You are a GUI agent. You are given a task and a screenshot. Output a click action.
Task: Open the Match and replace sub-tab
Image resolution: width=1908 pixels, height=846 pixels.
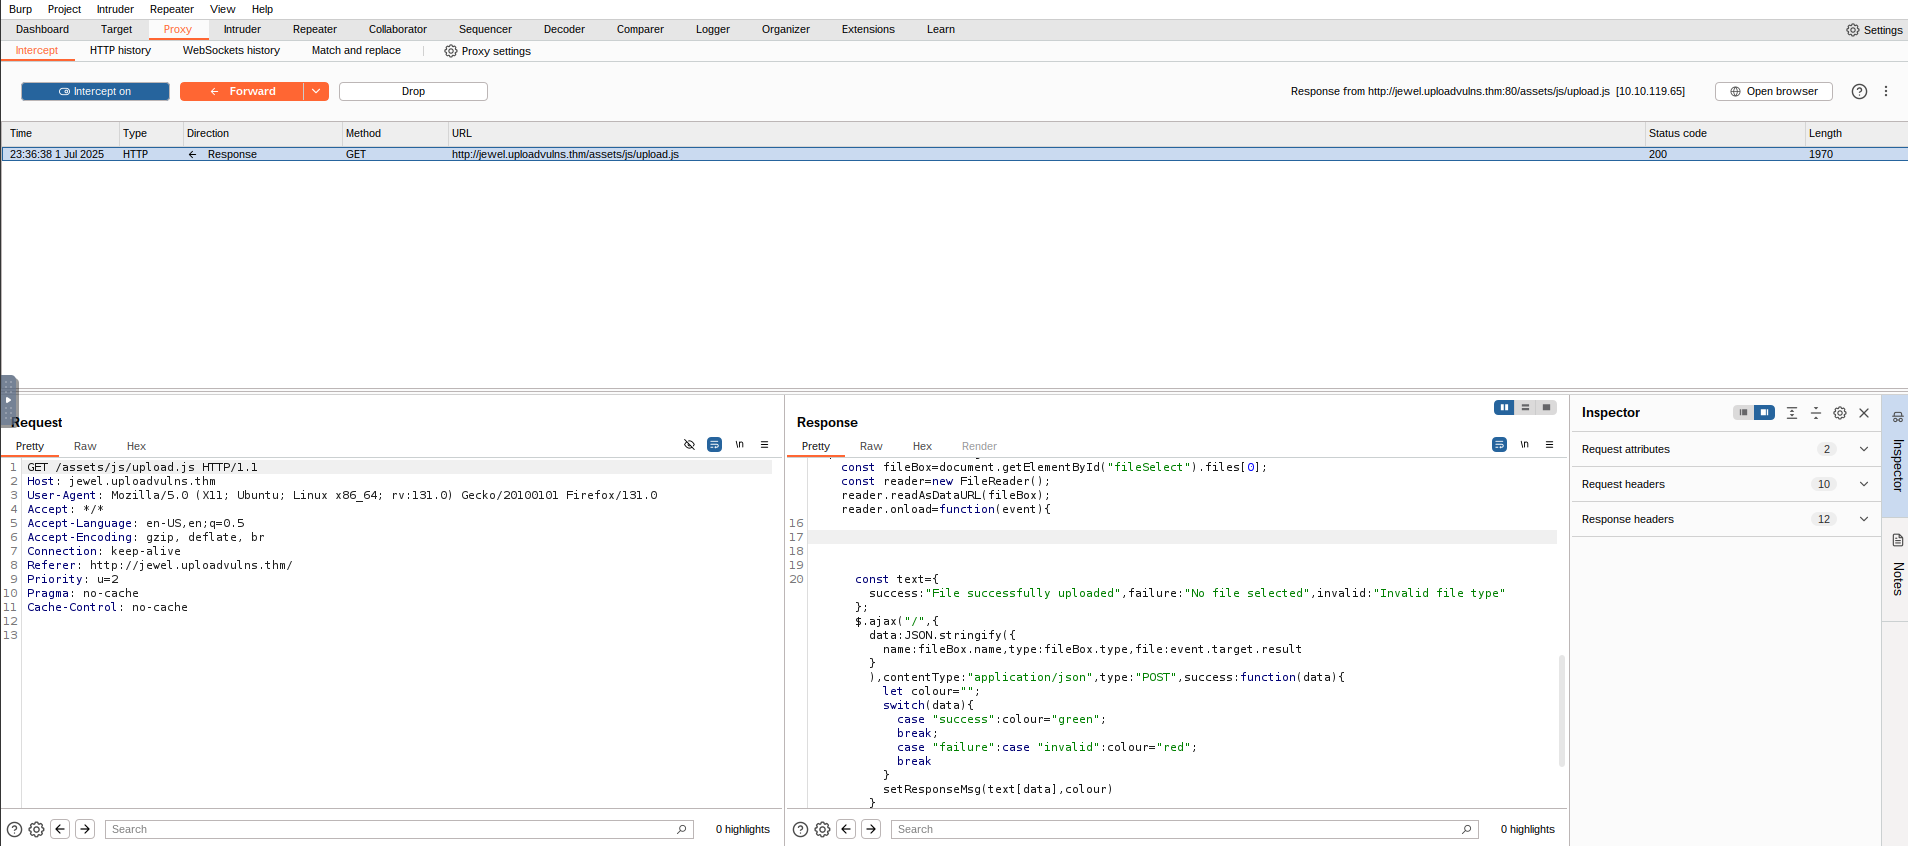[x=356, y=50]
